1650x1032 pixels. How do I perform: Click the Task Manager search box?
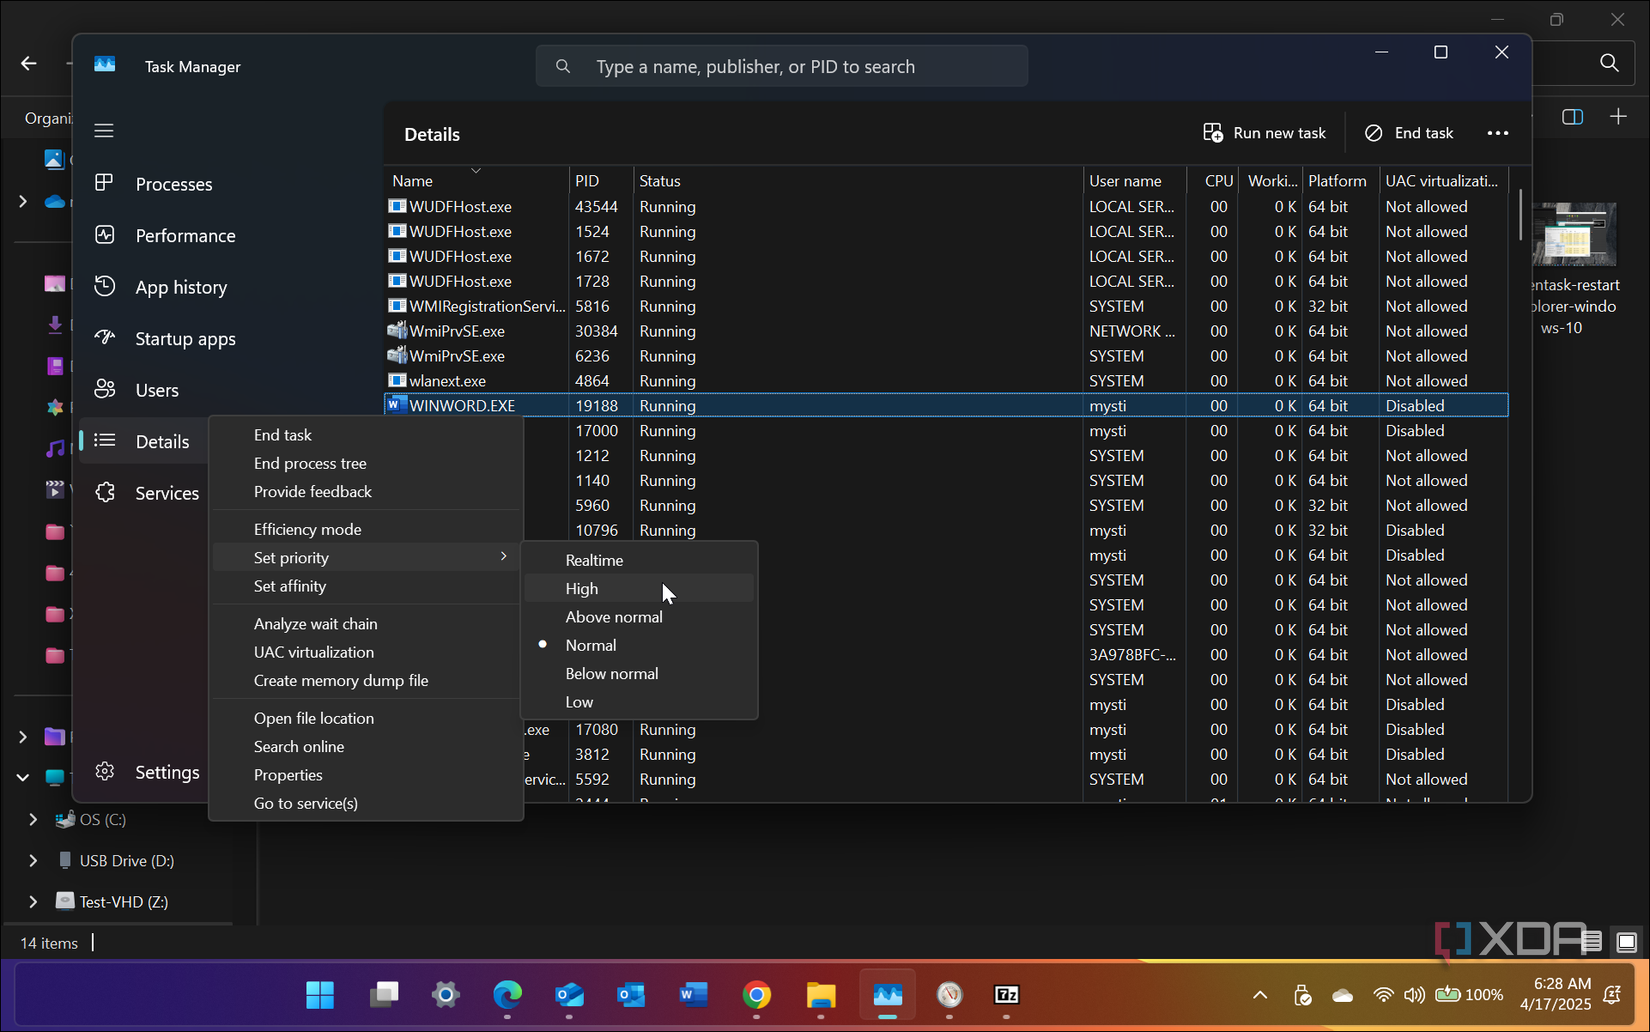pos(782,66)
